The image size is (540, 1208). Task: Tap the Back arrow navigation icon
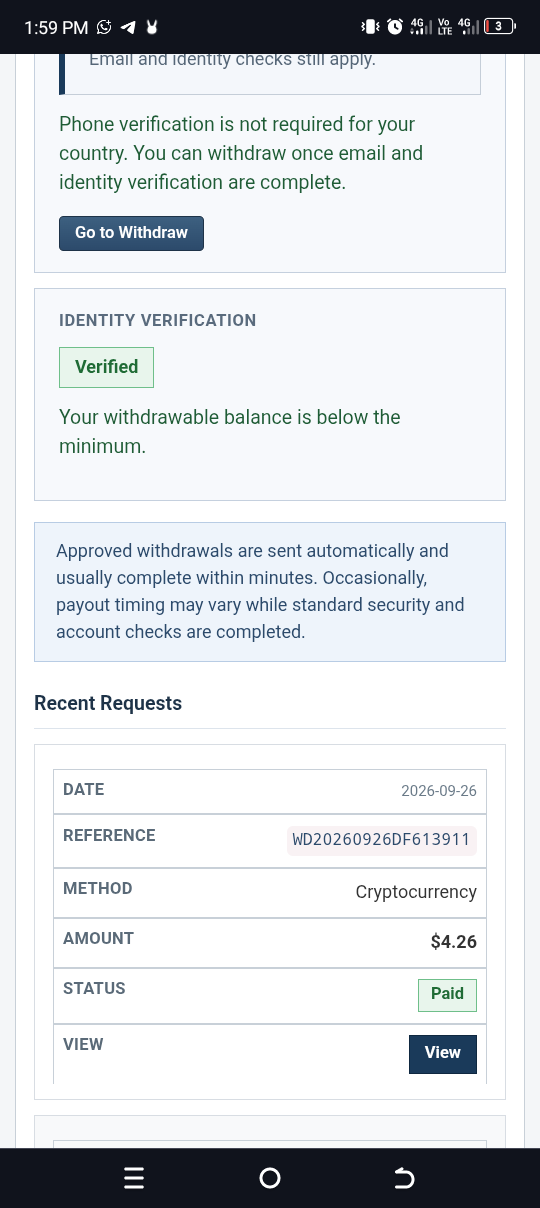click(x=404, y=1179)
